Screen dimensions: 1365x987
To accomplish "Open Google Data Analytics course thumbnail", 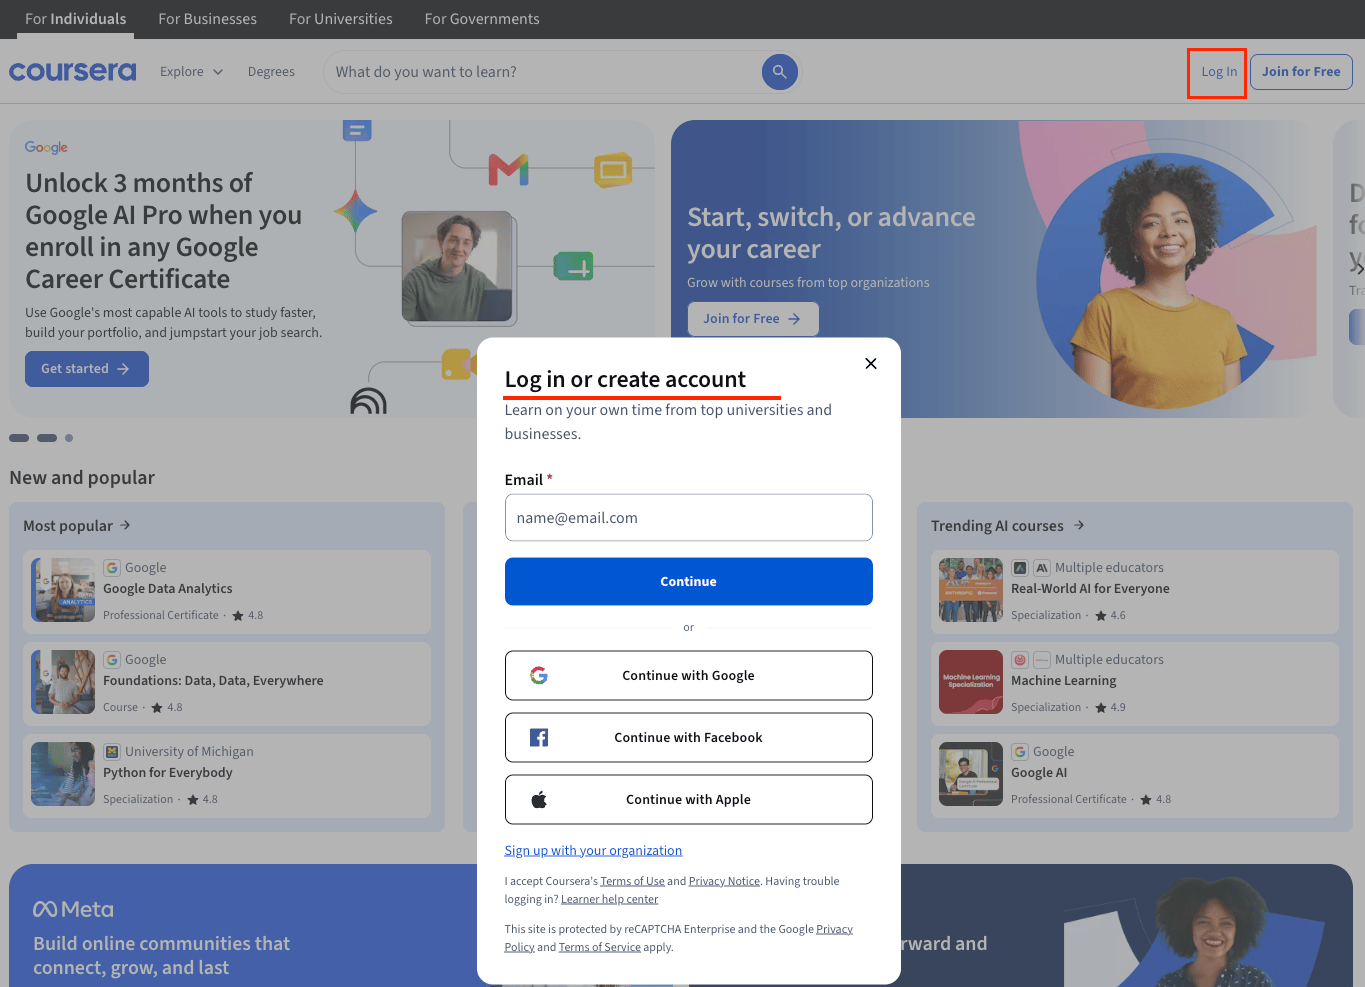I will [63, 590].
